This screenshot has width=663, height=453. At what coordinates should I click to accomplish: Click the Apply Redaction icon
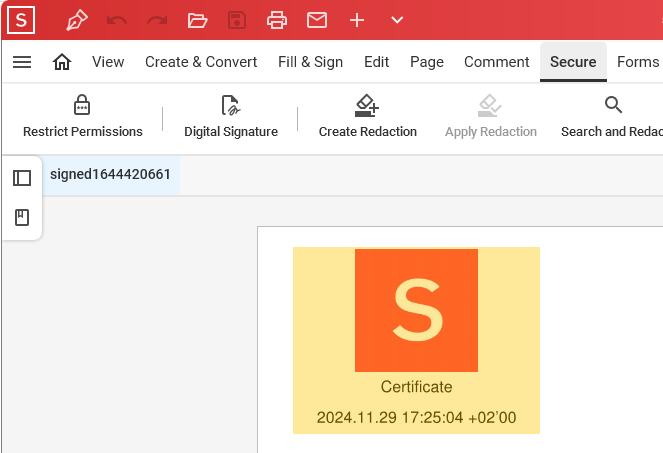click(490, 105)
